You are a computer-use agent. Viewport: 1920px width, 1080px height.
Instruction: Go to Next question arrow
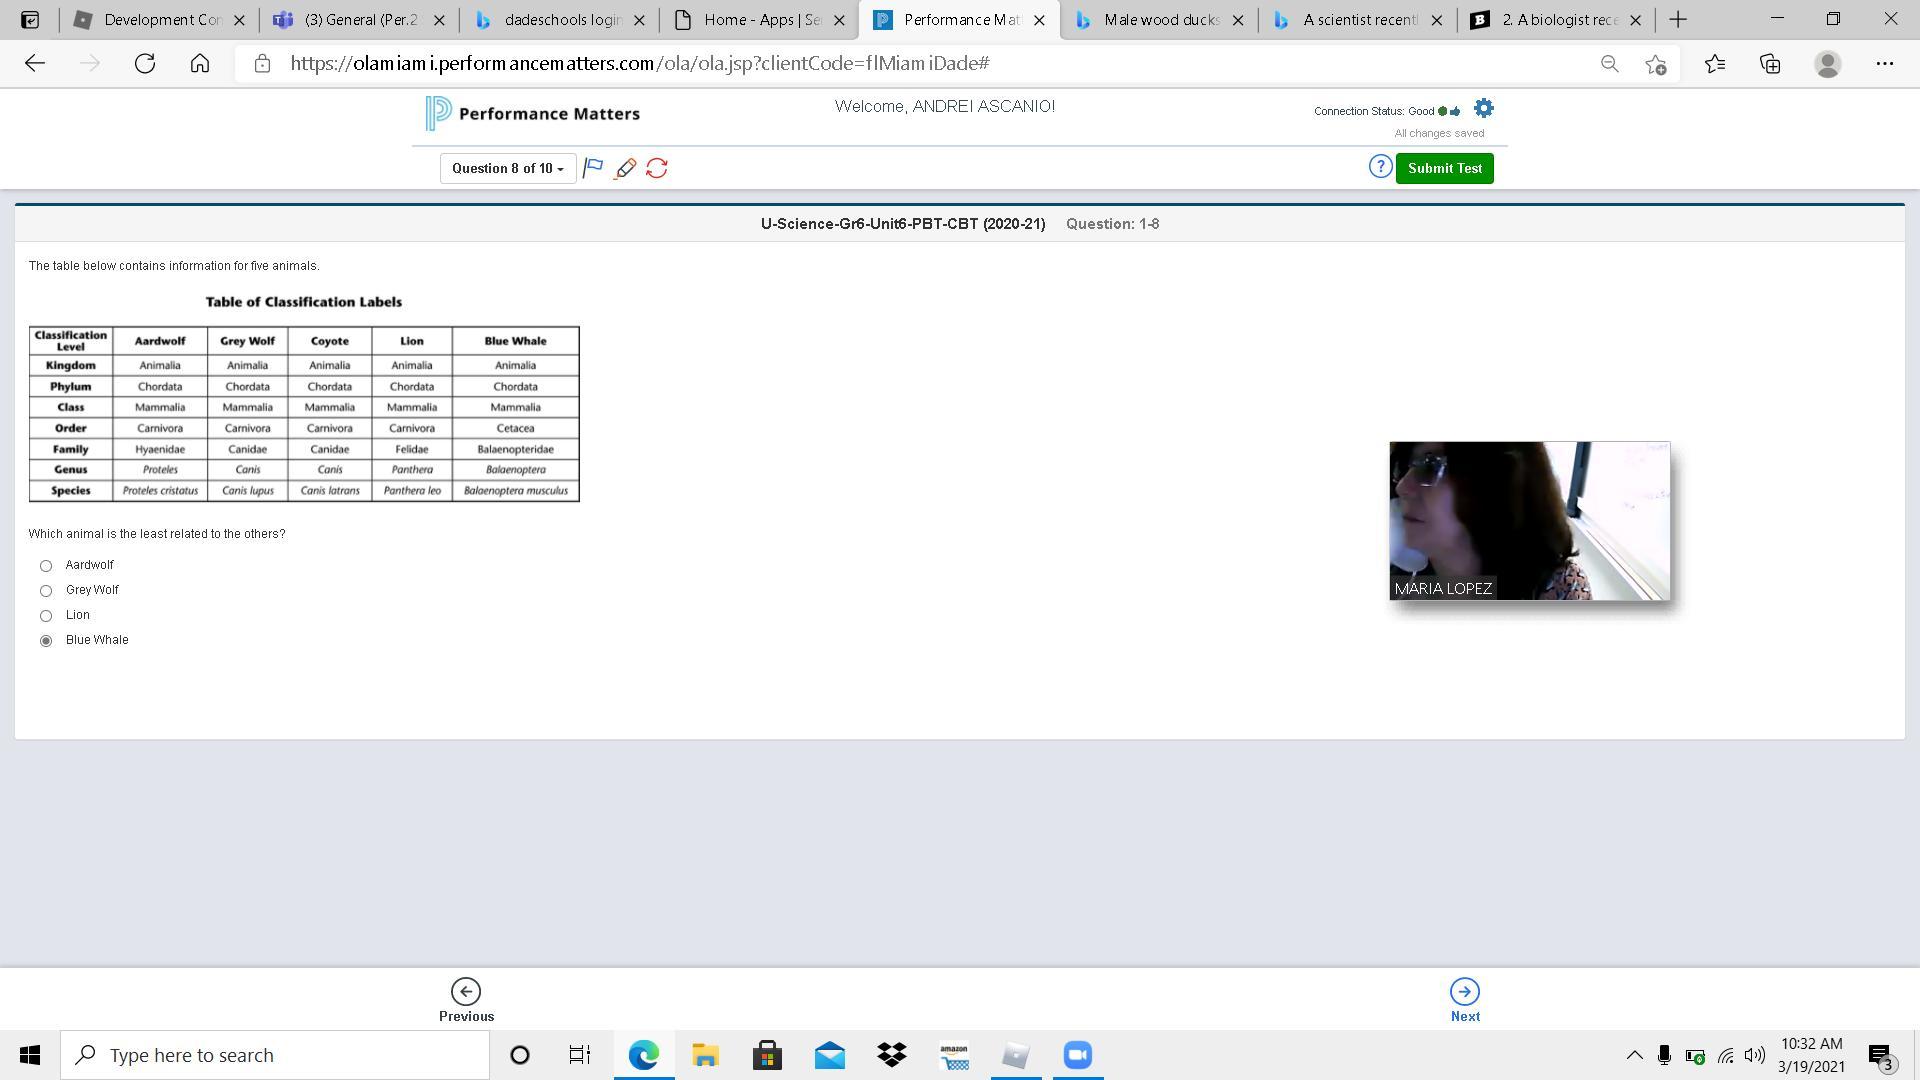pos(1465,992)
